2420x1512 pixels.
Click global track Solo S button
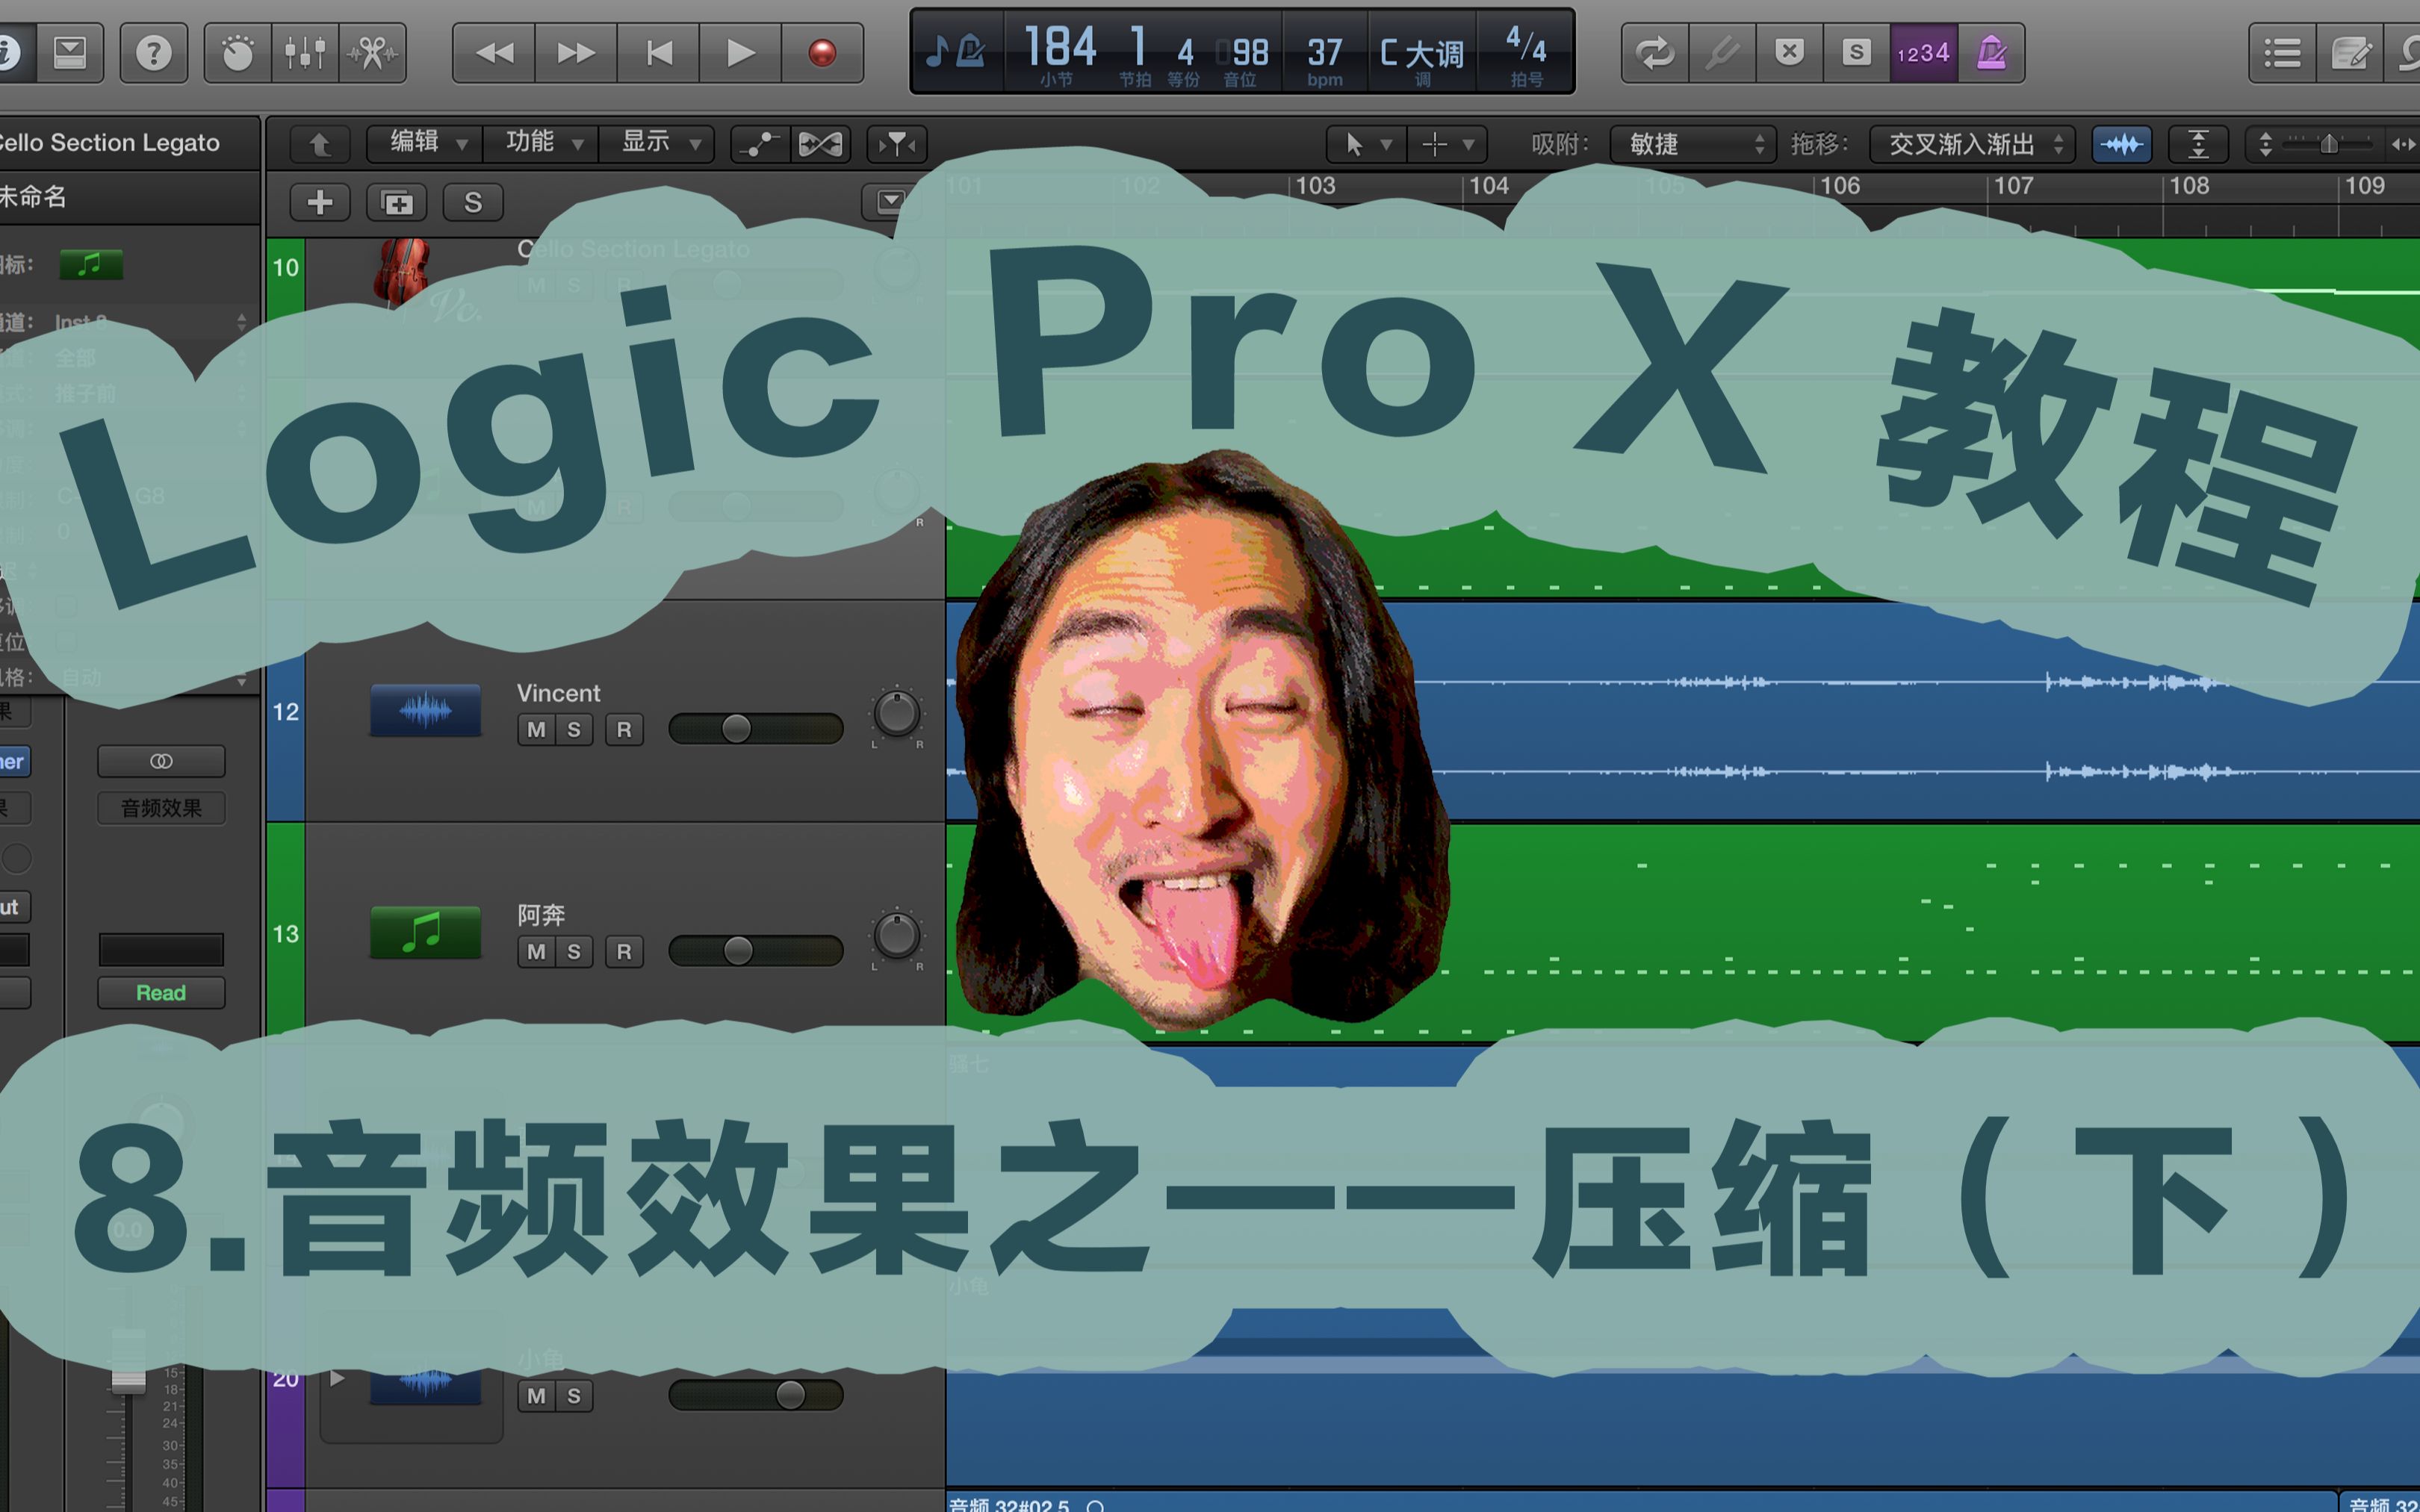point(473,203)
